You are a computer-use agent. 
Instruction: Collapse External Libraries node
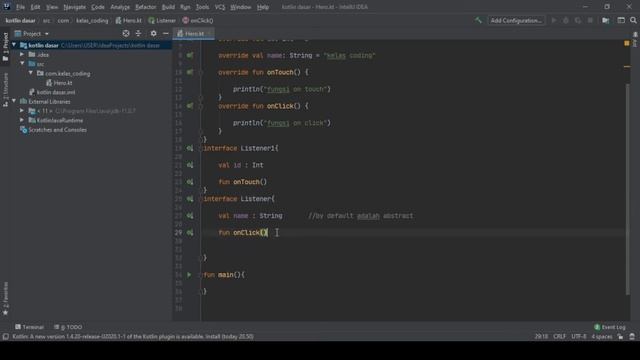click(x=14, y=101)
